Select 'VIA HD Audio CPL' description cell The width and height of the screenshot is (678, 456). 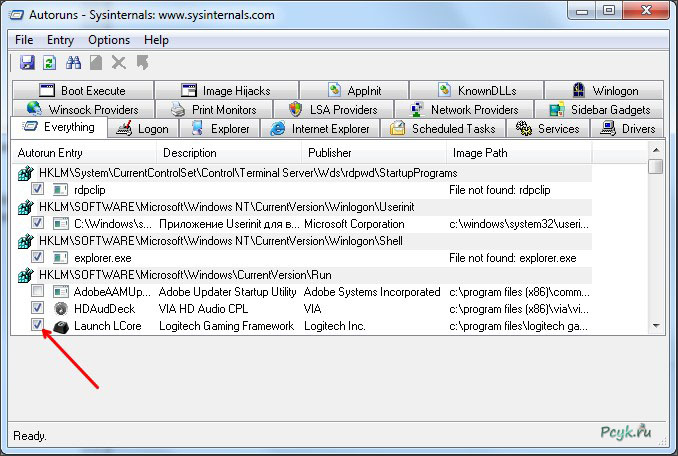tap(203, 309)
